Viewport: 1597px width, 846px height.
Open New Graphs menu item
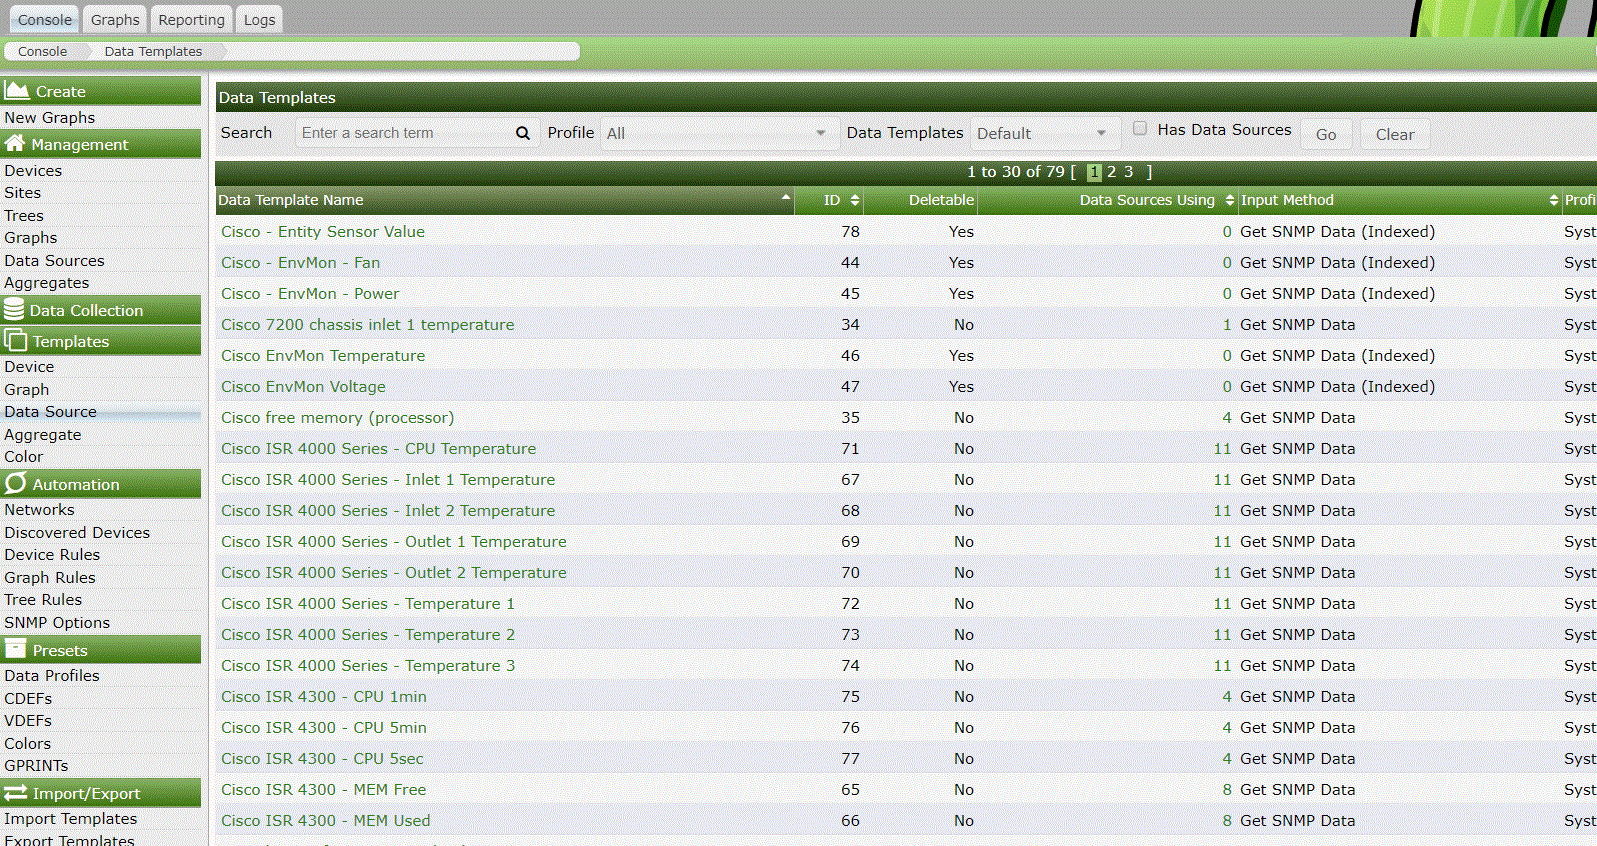point(50,117)
